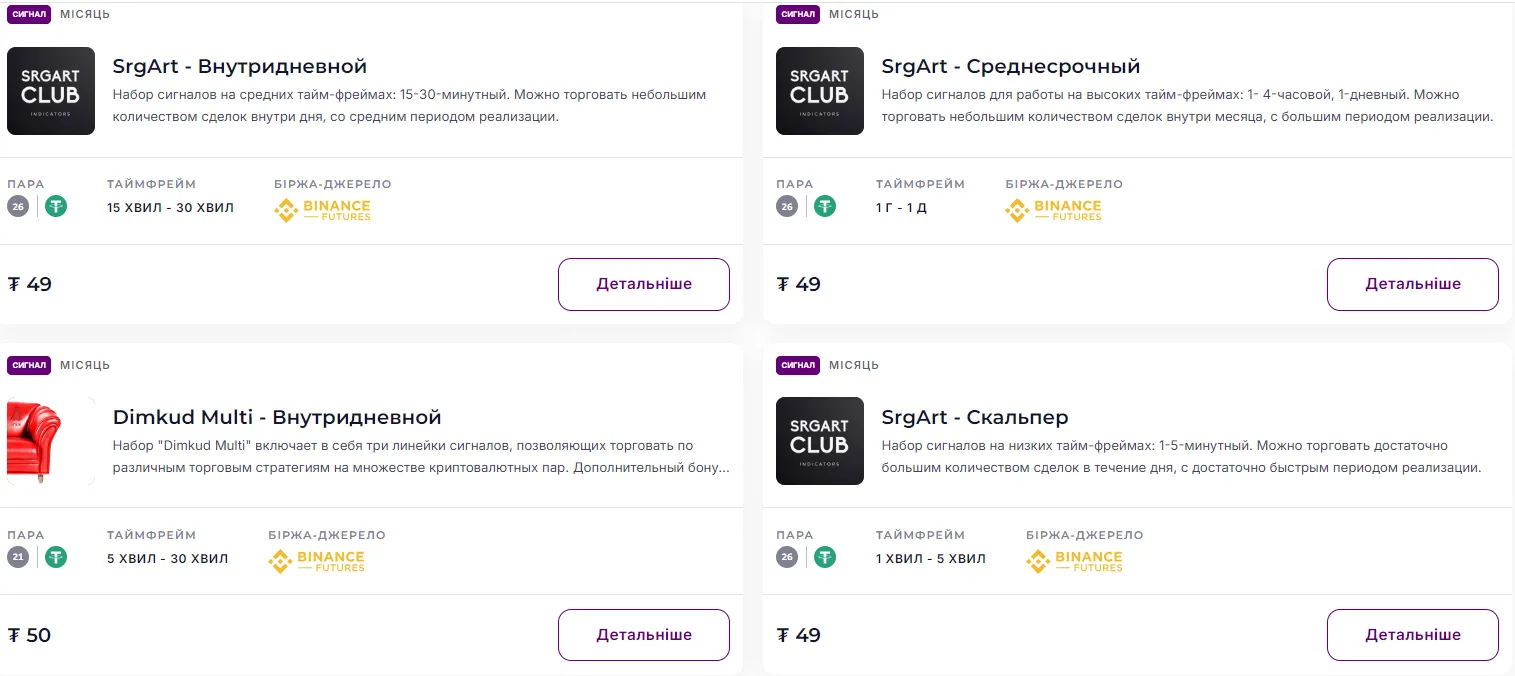Click the 26 pairs badge on SrgArt Скальпер

pyautogui.click(x=787, y=557)
